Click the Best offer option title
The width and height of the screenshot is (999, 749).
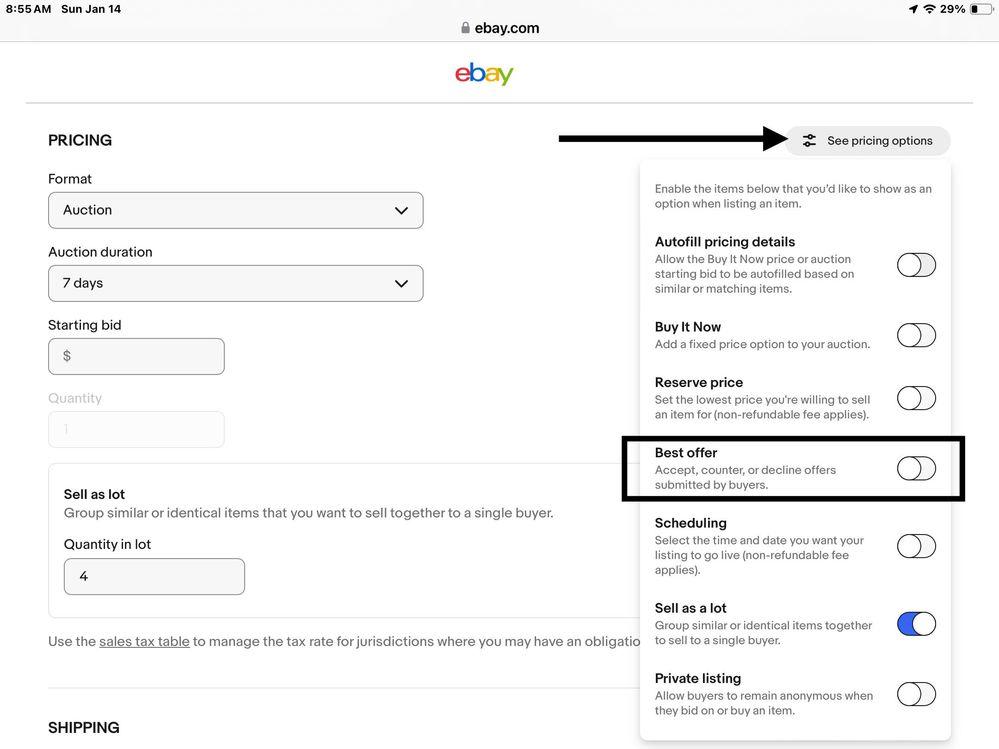click(x=686, y=453)
